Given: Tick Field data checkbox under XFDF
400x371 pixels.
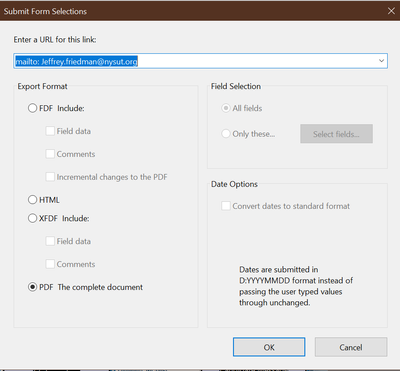Looking at the screenshot, I should (x=50, y=241).
